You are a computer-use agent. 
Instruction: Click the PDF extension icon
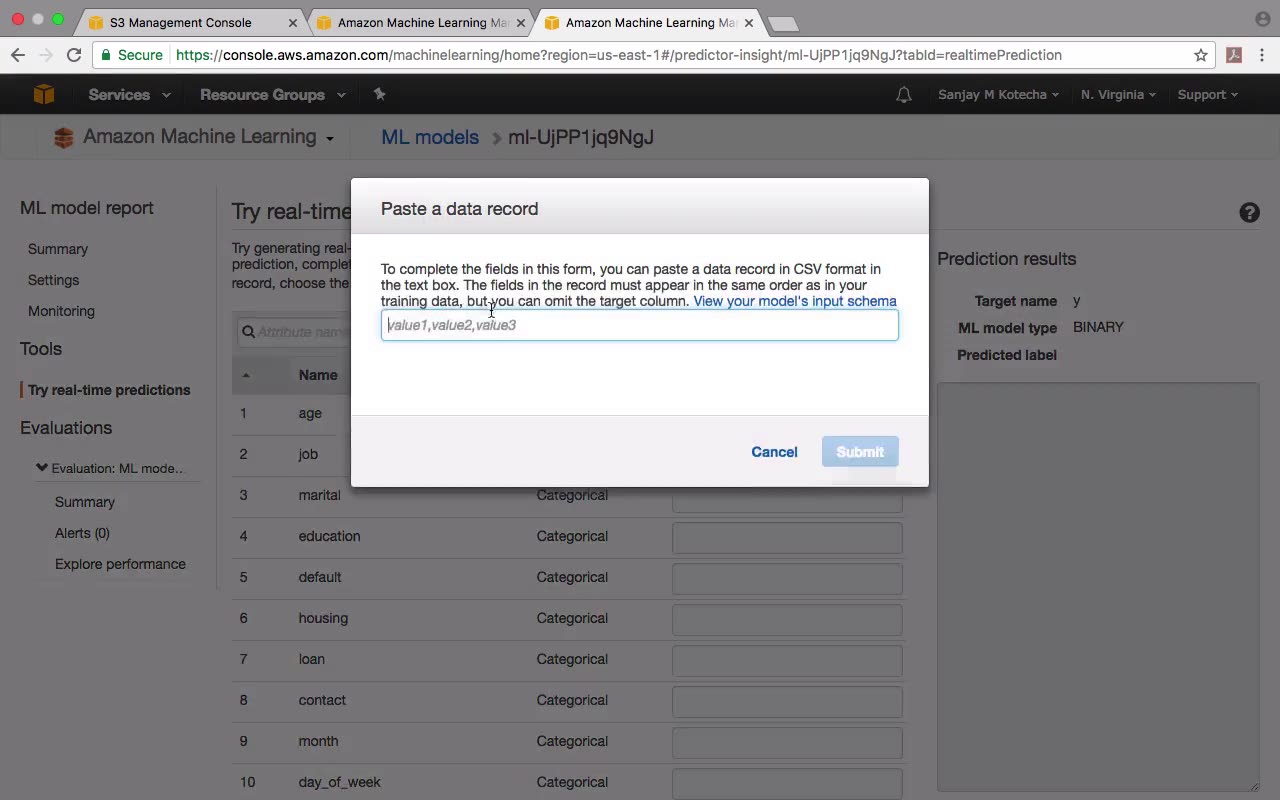pos(1234,55)
